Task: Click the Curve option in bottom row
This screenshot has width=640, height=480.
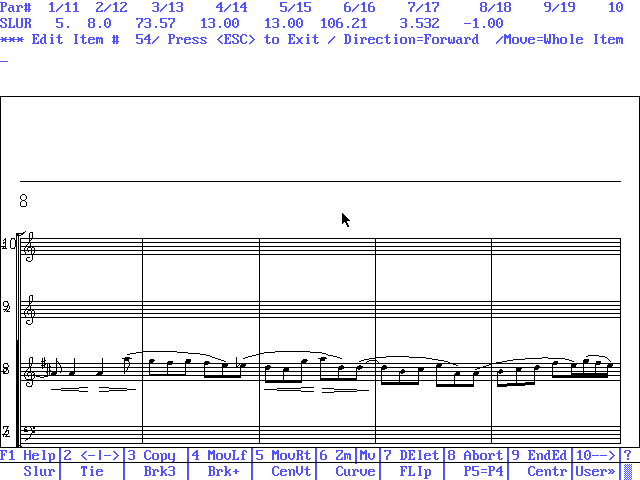Action: (x=355, y=471)
